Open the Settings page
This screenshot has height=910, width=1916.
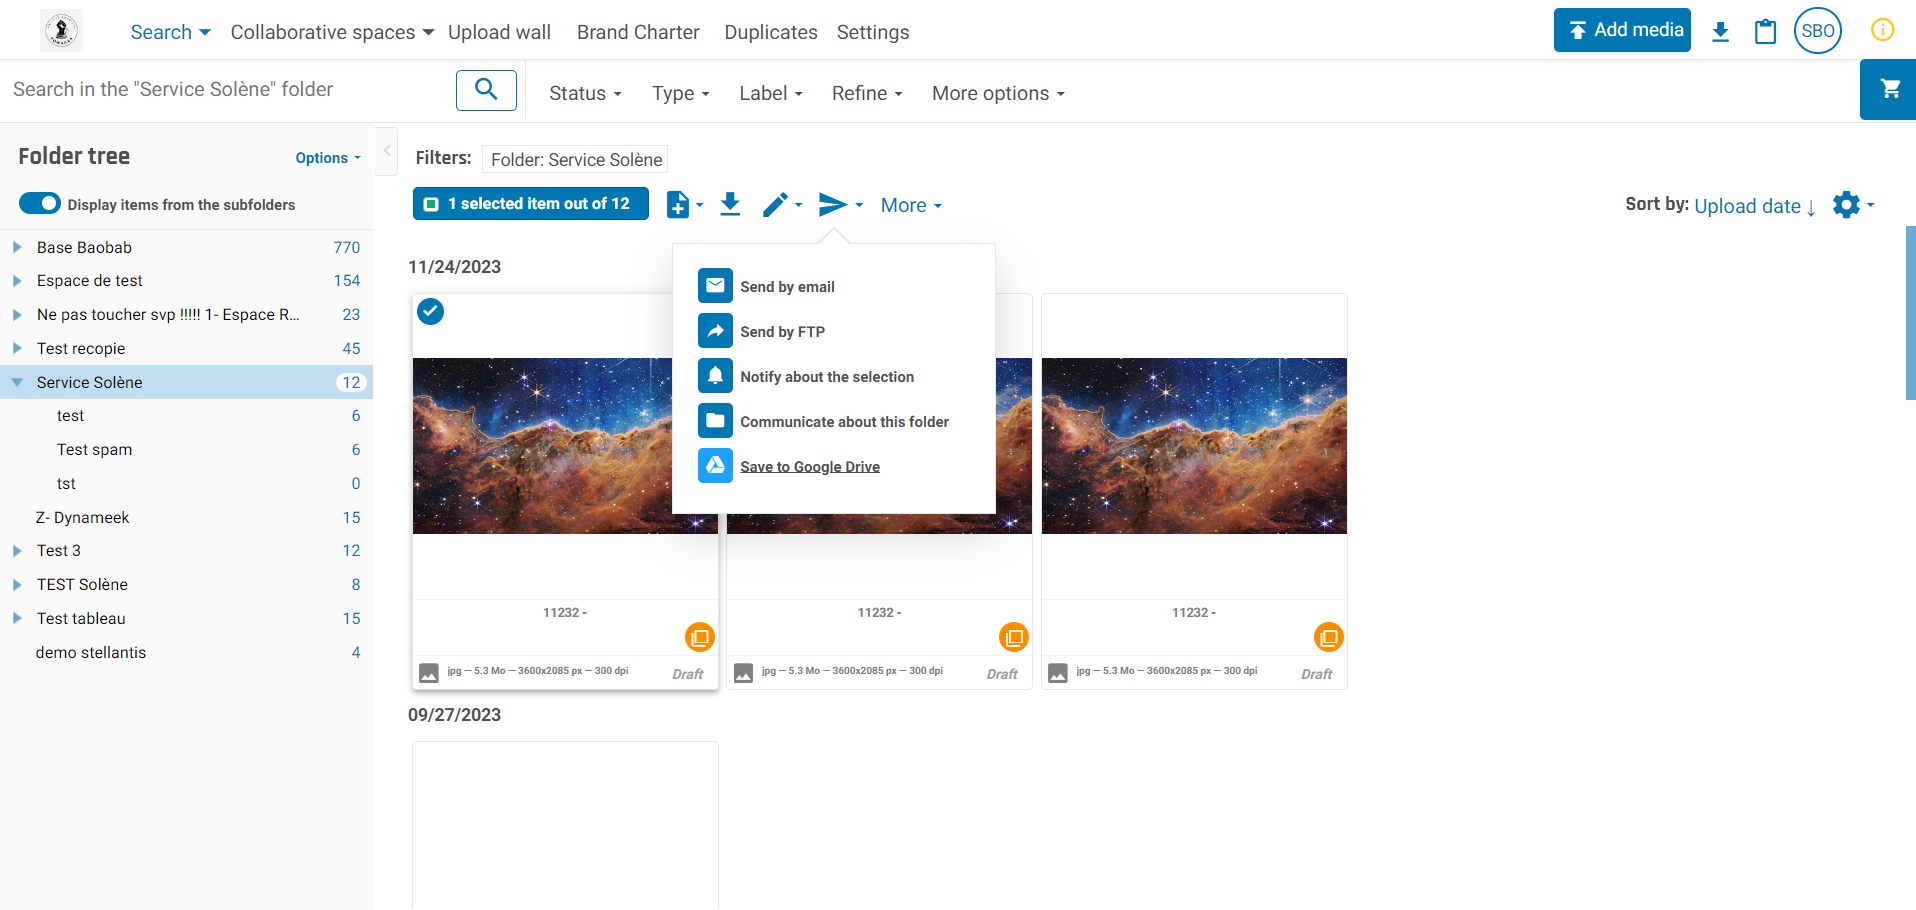(873, 32)
